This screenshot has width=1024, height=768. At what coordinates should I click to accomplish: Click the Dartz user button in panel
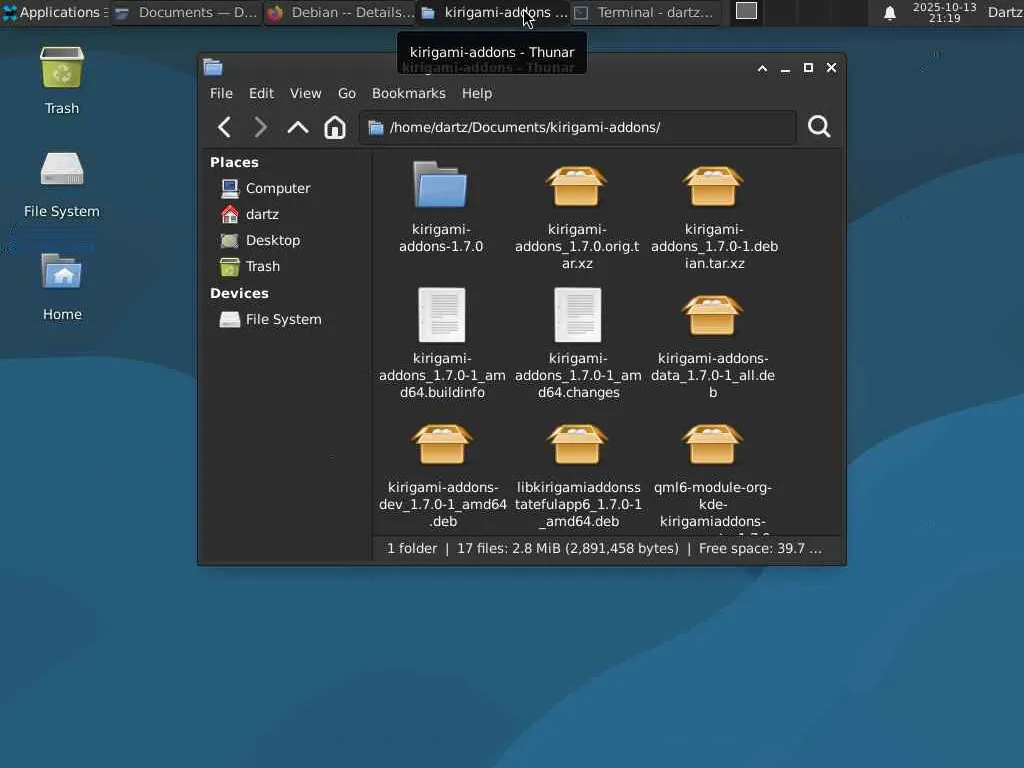(1005, 12)
